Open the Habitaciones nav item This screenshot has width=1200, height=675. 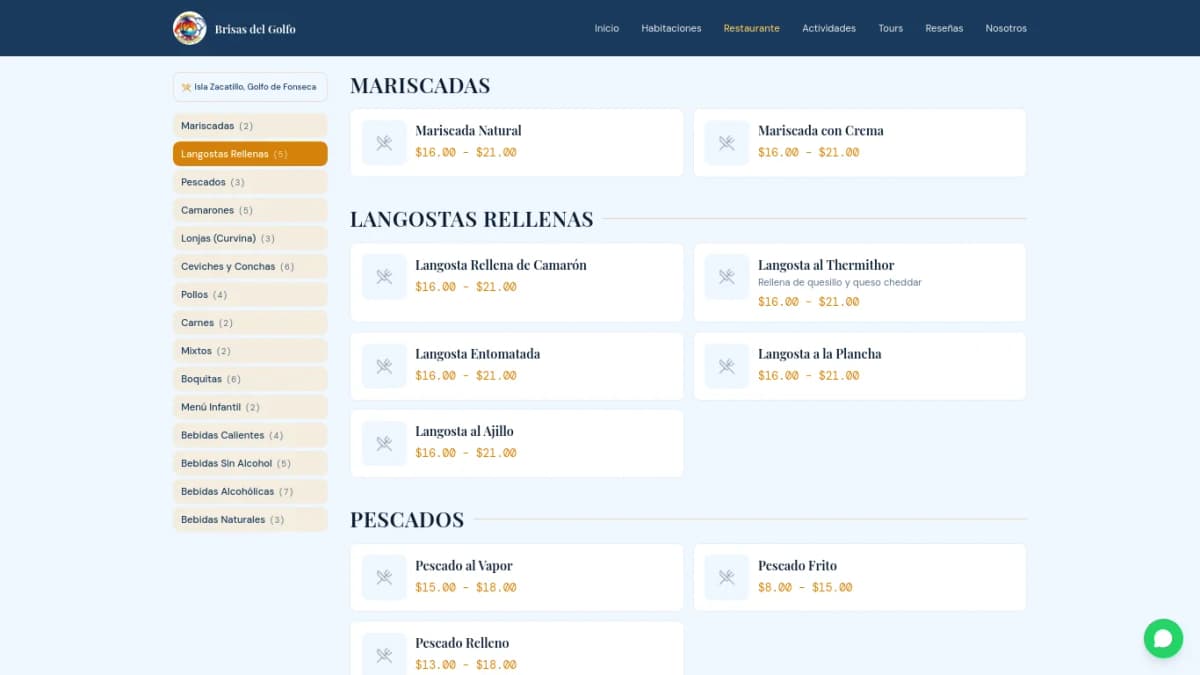pos(671,28)
